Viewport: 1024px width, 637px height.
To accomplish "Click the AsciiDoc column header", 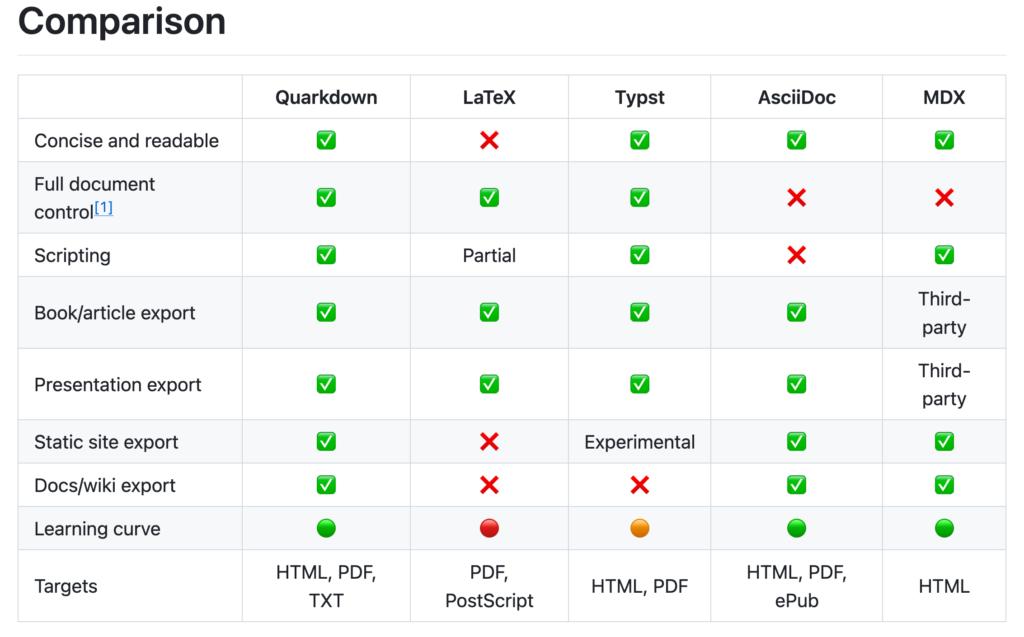I will pos(796,97).
